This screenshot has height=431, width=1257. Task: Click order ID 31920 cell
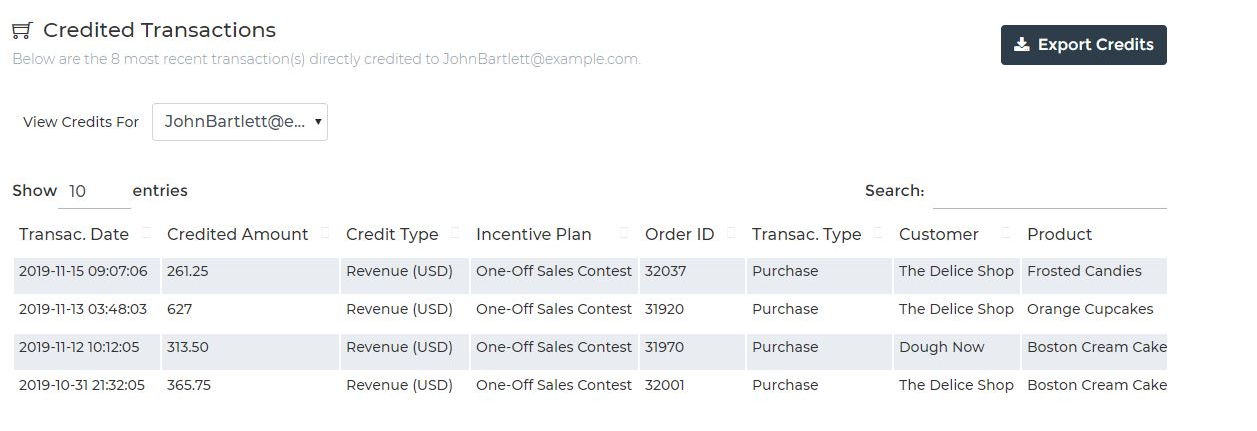coord(692,309)
